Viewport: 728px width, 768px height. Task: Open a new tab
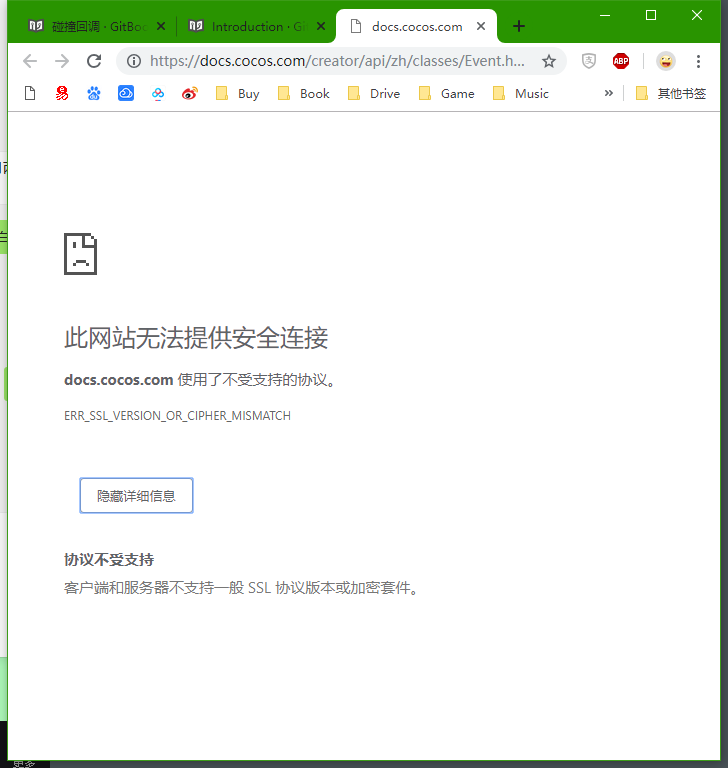tap(519, 26)
